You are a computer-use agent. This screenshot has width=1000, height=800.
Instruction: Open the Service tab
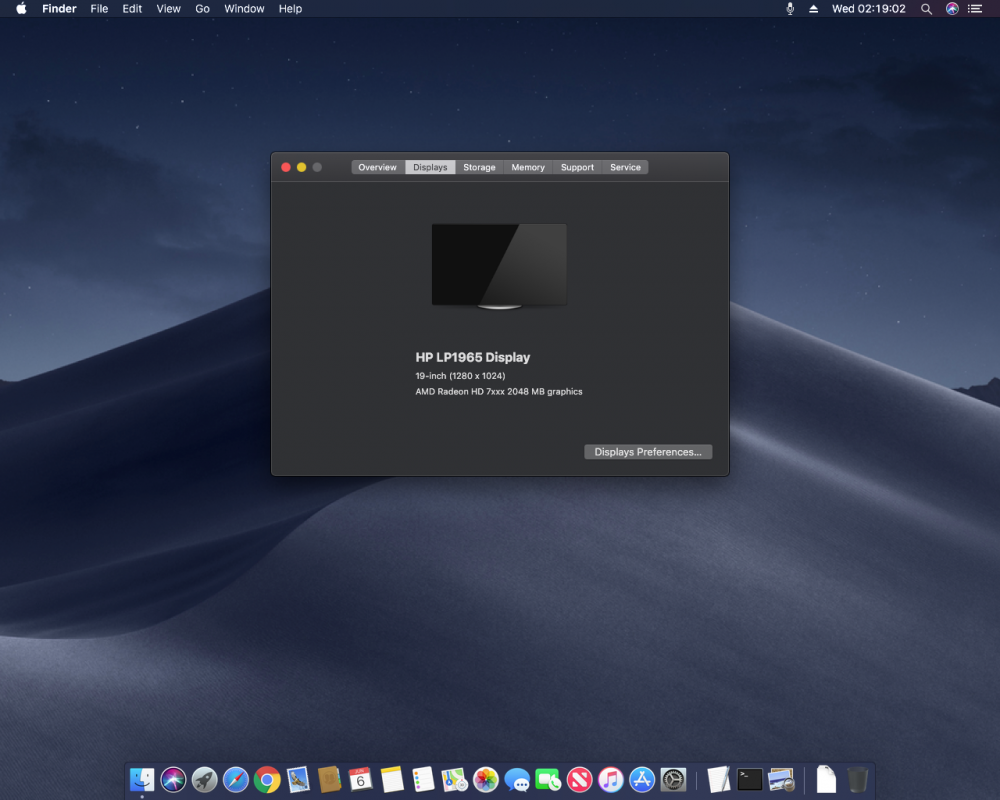[x=626, y=167]
